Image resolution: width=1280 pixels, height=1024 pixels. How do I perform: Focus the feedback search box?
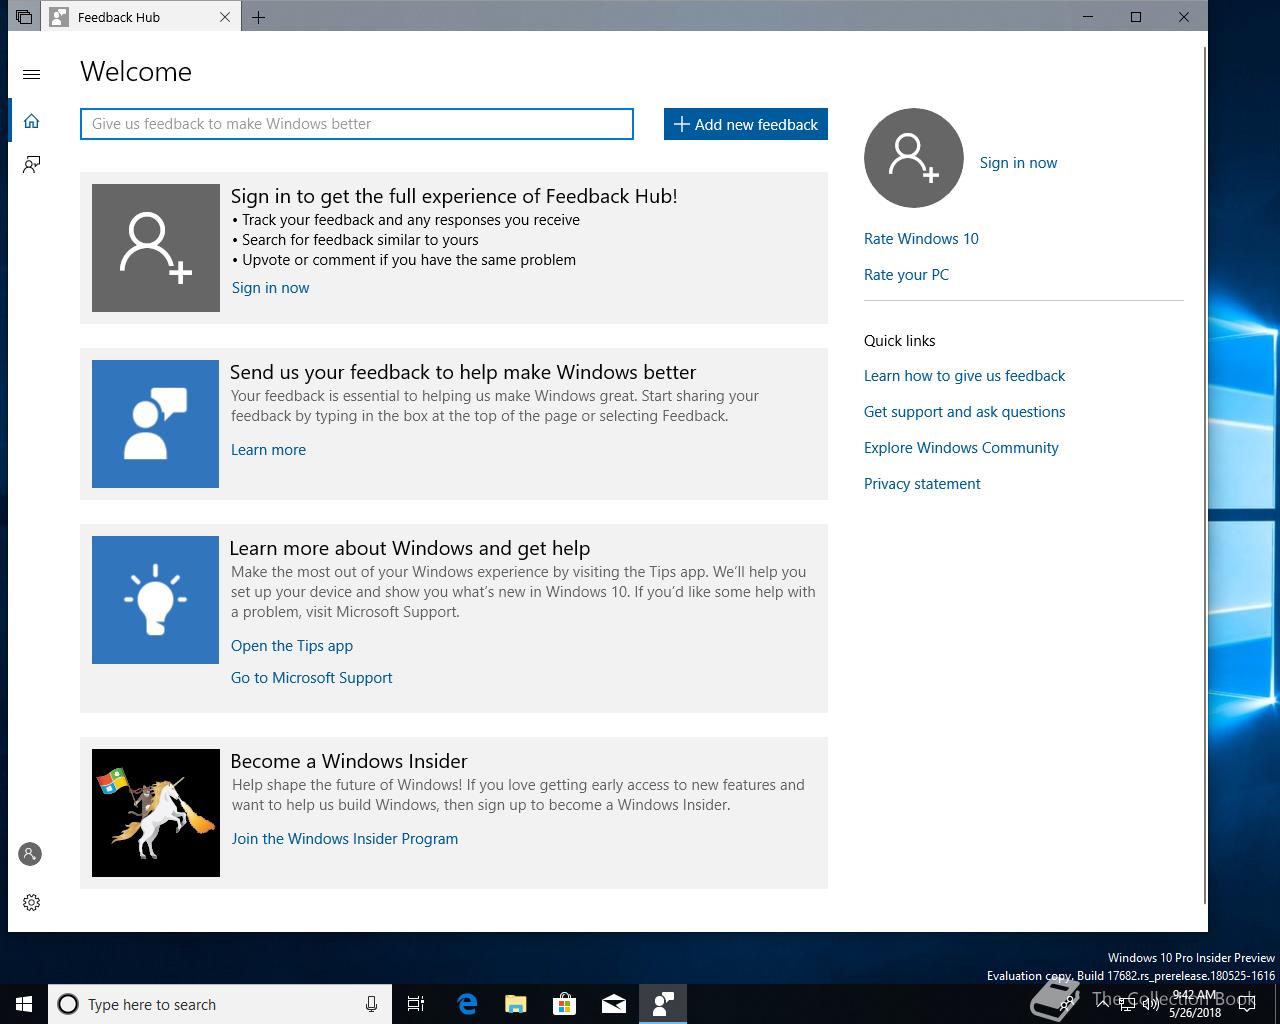click(x=357, y=124)
